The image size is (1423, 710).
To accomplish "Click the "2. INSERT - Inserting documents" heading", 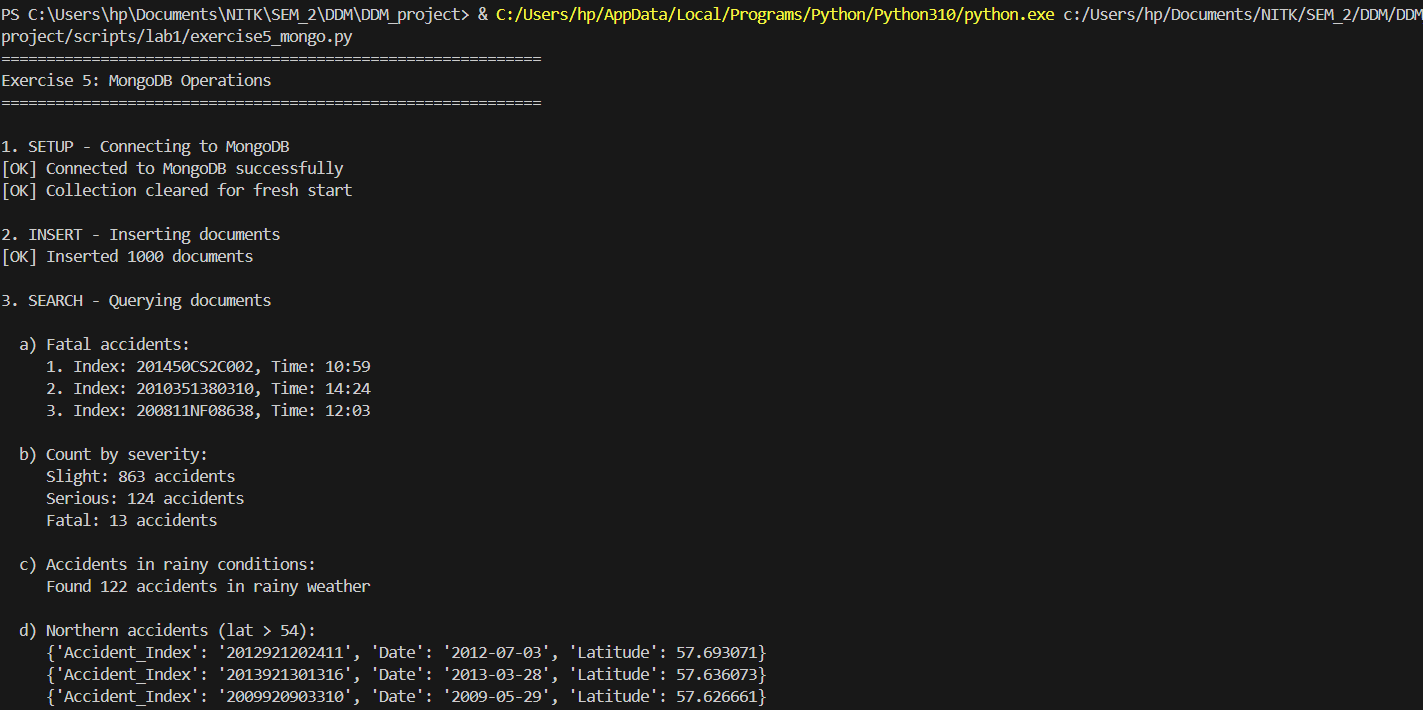I will click(x=140, y=235).
